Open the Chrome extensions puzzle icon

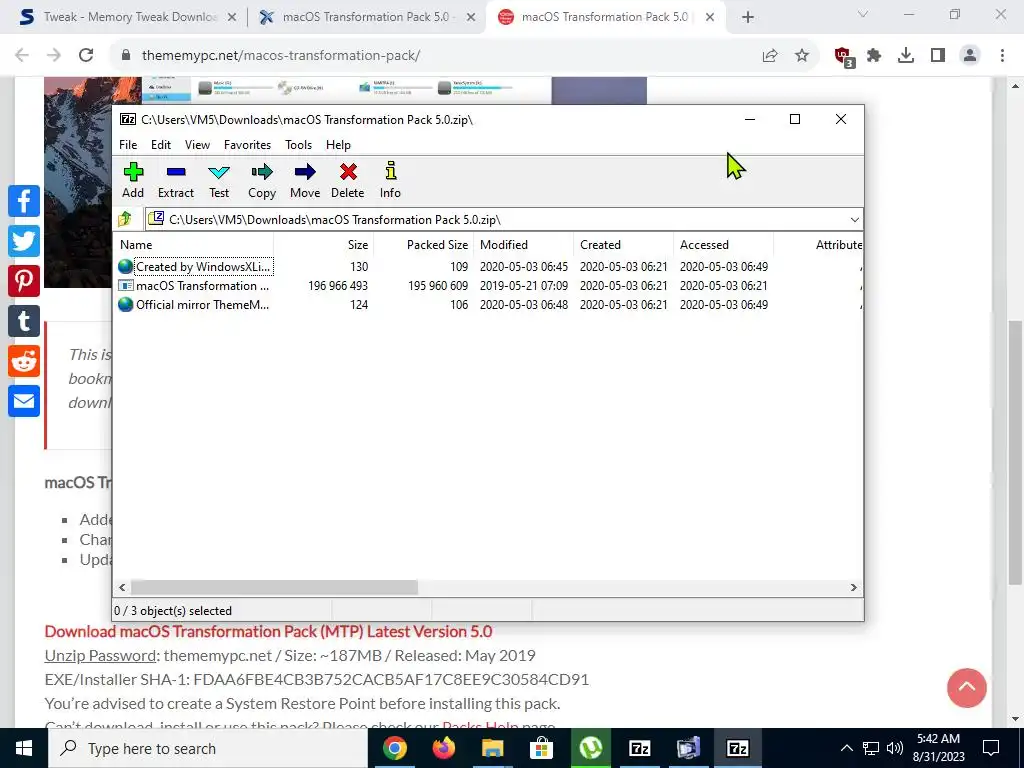(874, 56)
